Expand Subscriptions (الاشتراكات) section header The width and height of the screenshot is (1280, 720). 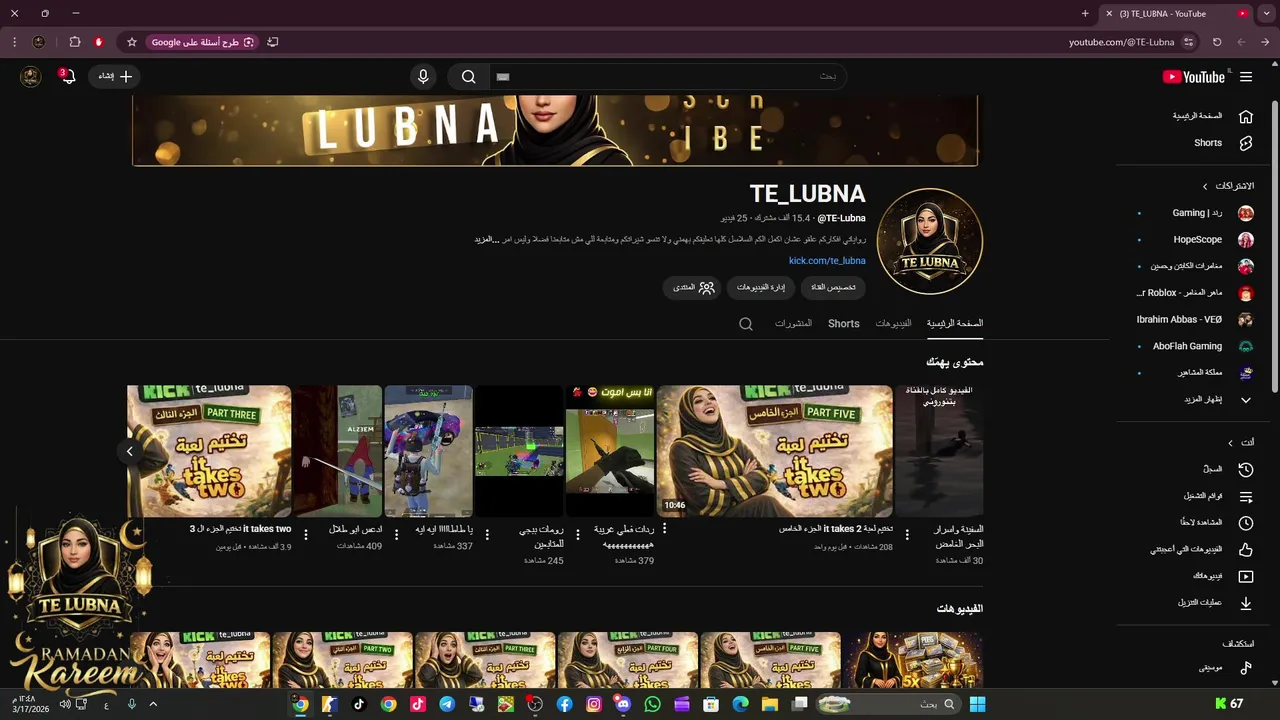coord(1227,186)
